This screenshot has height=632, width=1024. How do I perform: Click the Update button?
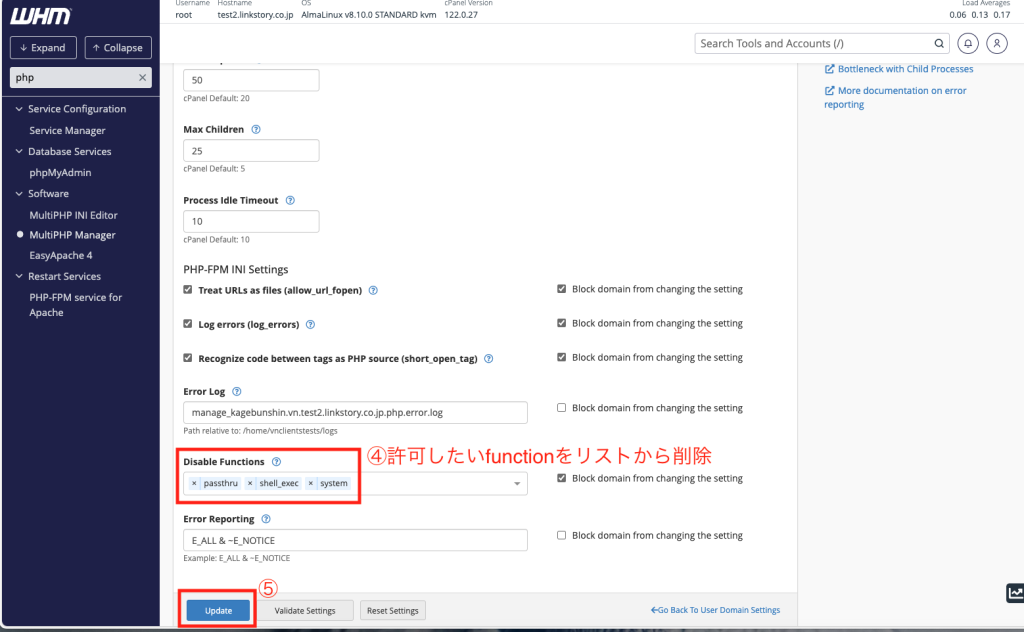[x=217, y=610]
